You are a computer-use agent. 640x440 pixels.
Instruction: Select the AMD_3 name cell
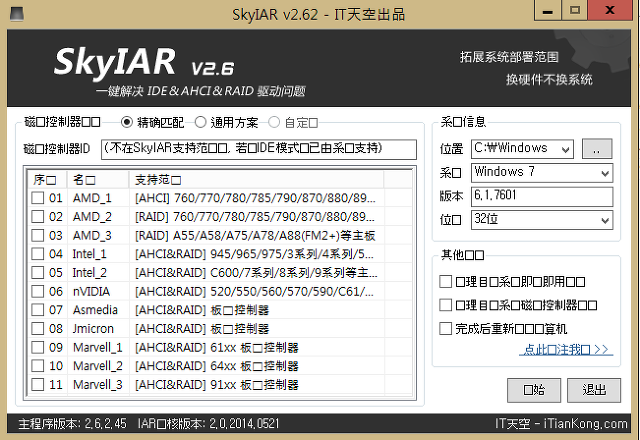[92, 235]
